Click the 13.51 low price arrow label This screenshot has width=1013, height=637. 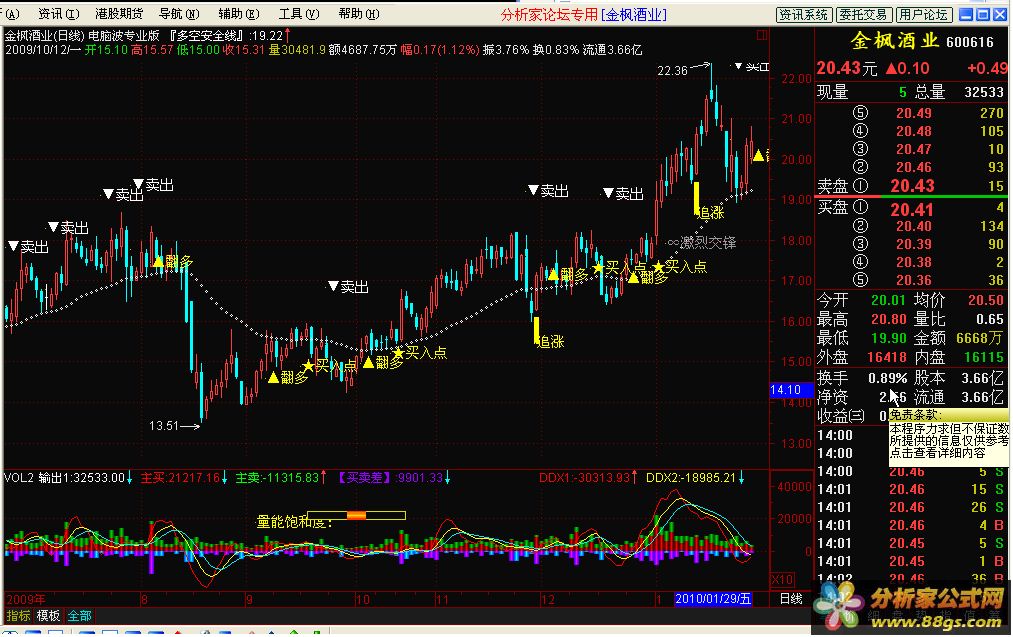tap(174, 426)
